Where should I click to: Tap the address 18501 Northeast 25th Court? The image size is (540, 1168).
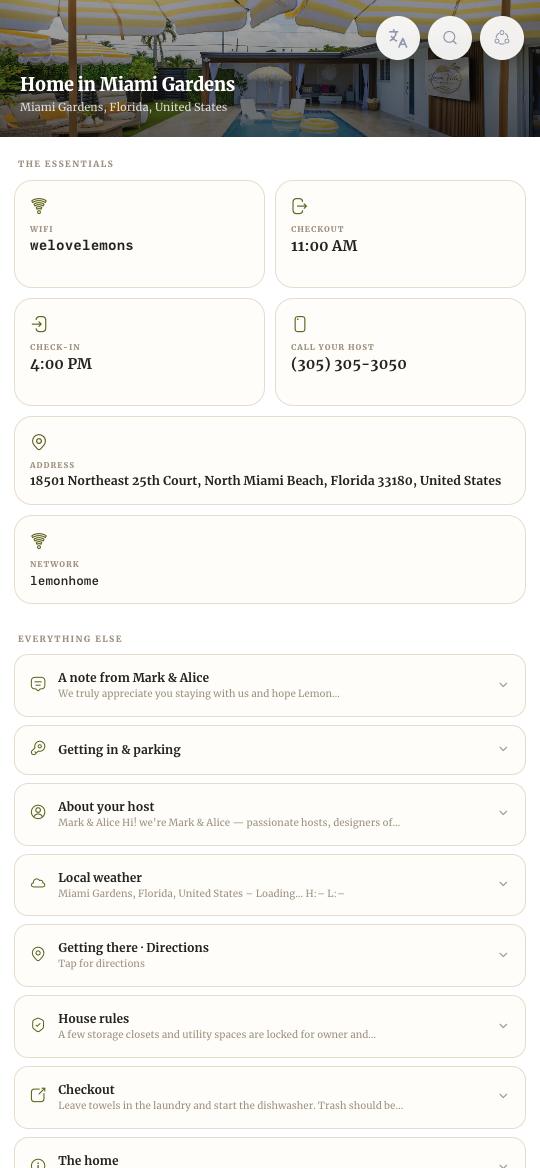tap(265, 480)
